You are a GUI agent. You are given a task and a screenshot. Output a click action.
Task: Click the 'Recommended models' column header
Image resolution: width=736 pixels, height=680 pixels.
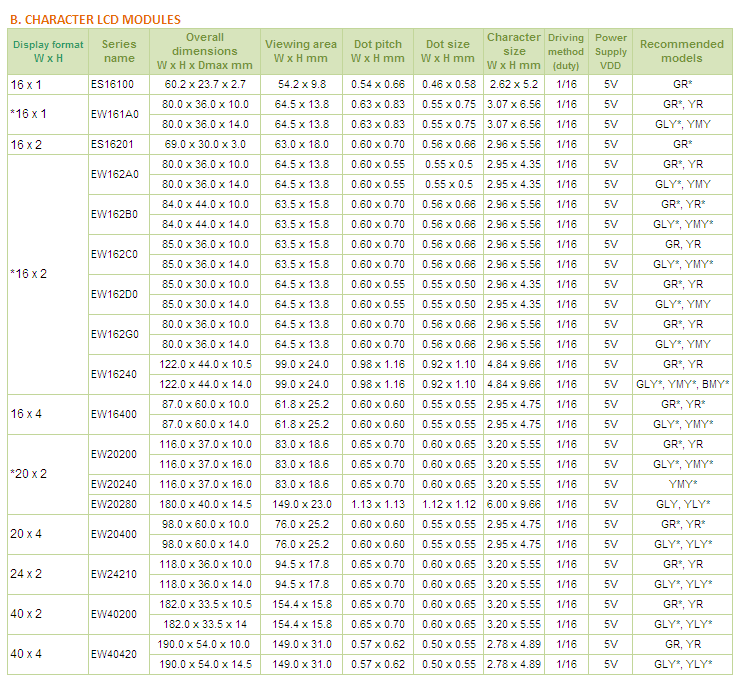coord(682,52)
